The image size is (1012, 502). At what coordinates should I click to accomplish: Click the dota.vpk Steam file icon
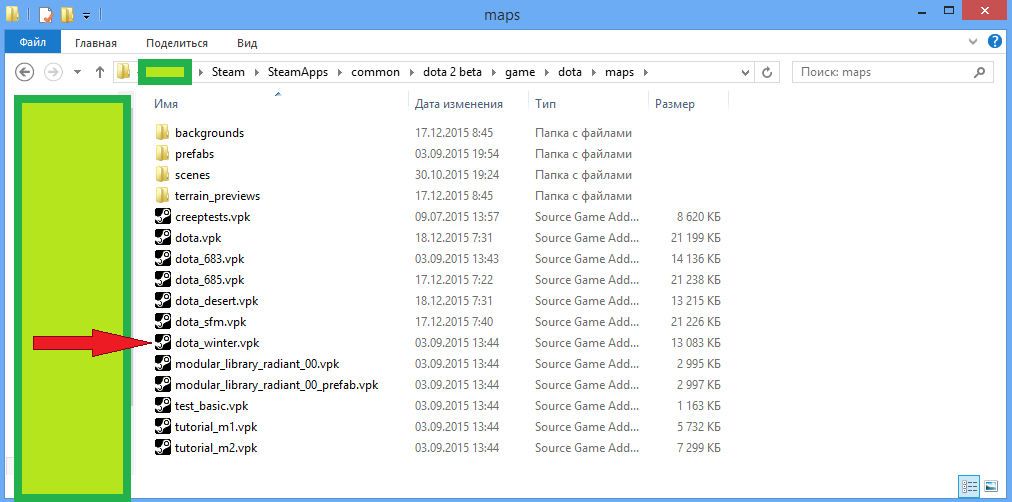point(162,237)
